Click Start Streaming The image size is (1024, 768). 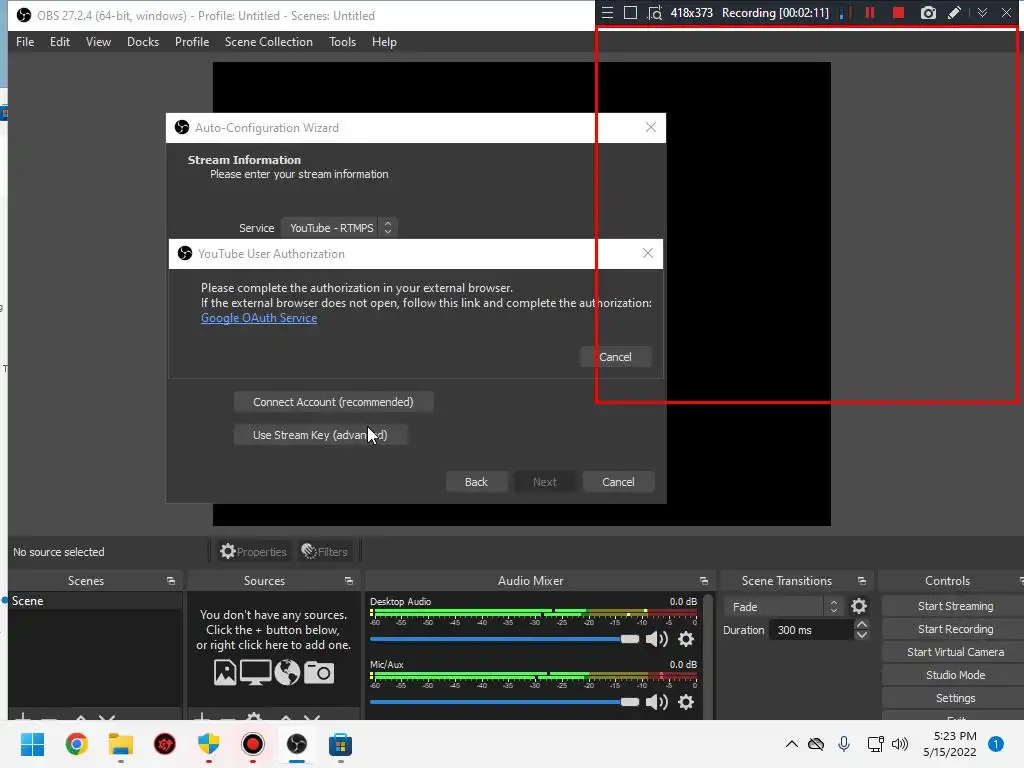[955, 606]
